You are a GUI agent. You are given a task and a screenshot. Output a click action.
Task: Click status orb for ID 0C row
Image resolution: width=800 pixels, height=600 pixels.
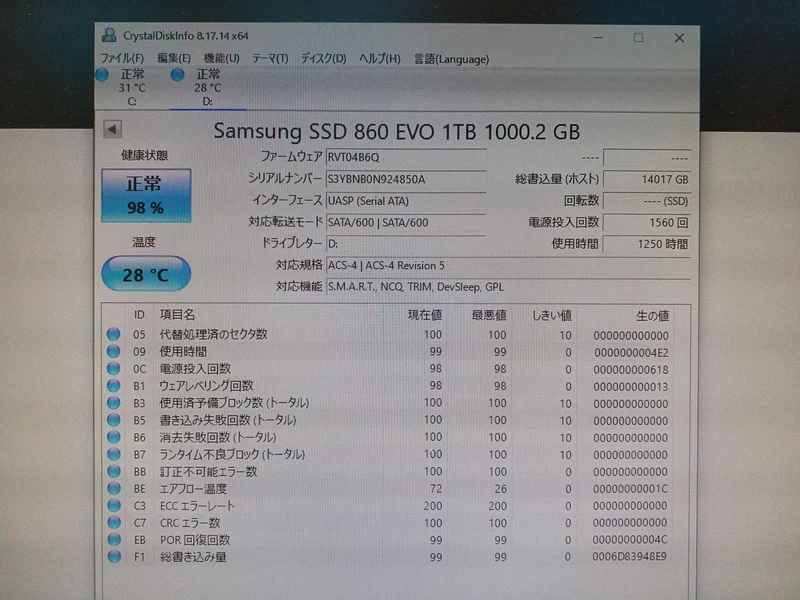pyautogui.click(x=113, y=368)
